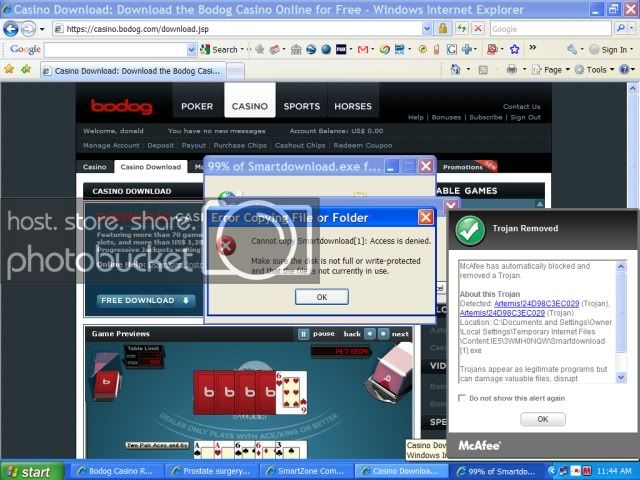This screenshot has width=640, height=480.
Task: Click the Google toolbar search field
Action: pos(116,50)
